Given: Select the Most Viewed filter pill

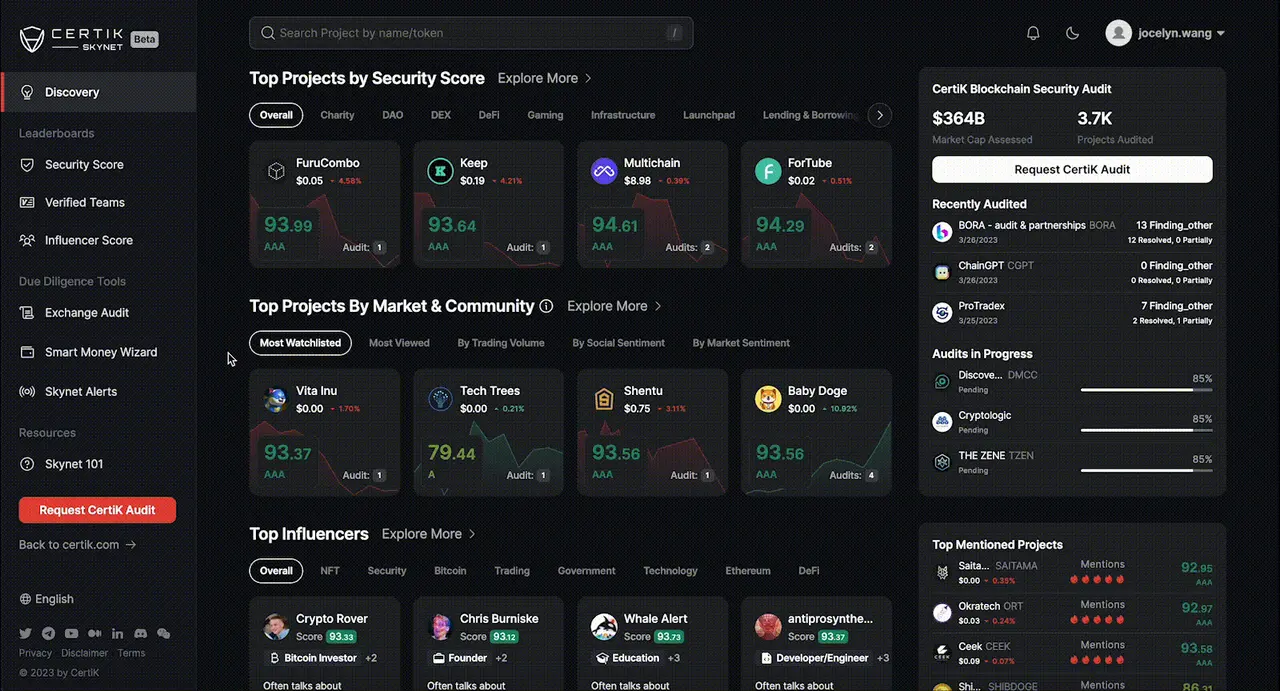Looking at the screenshot, I should (399, 343).
